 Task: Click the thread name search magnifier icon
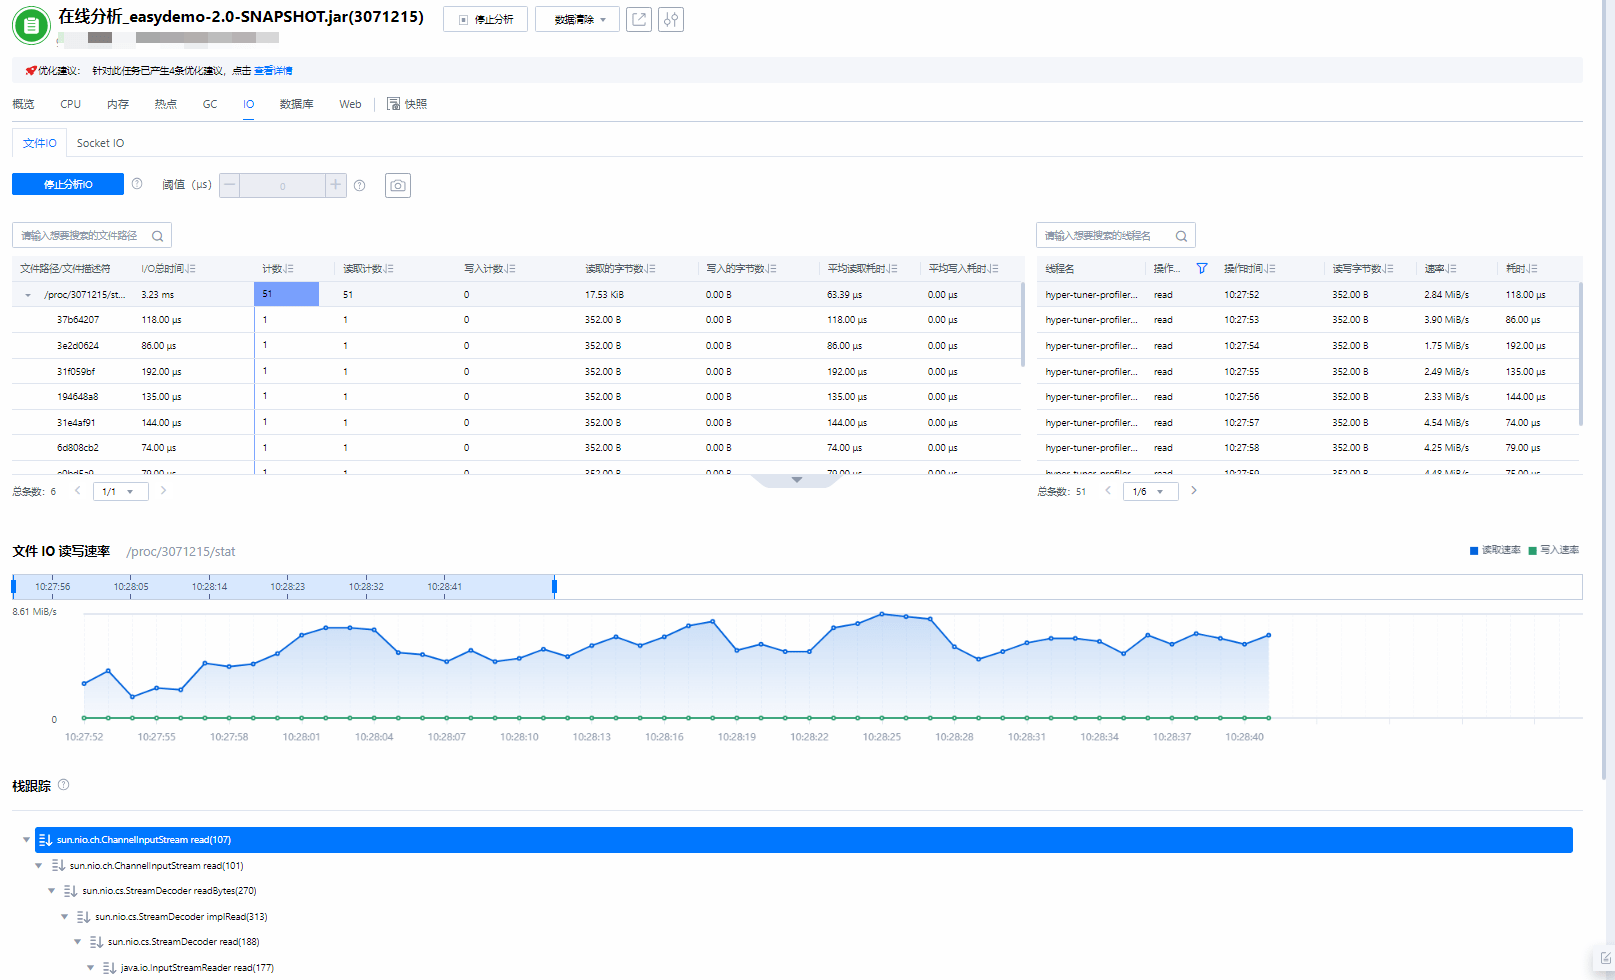(x=1182, y=236)
